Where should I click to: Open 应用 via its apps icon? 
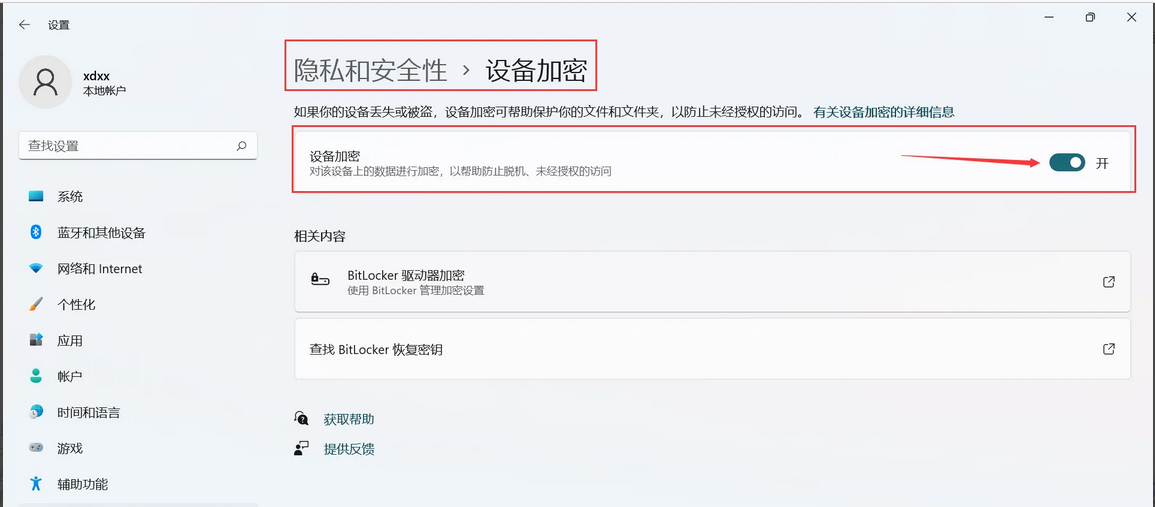point(37,340)
